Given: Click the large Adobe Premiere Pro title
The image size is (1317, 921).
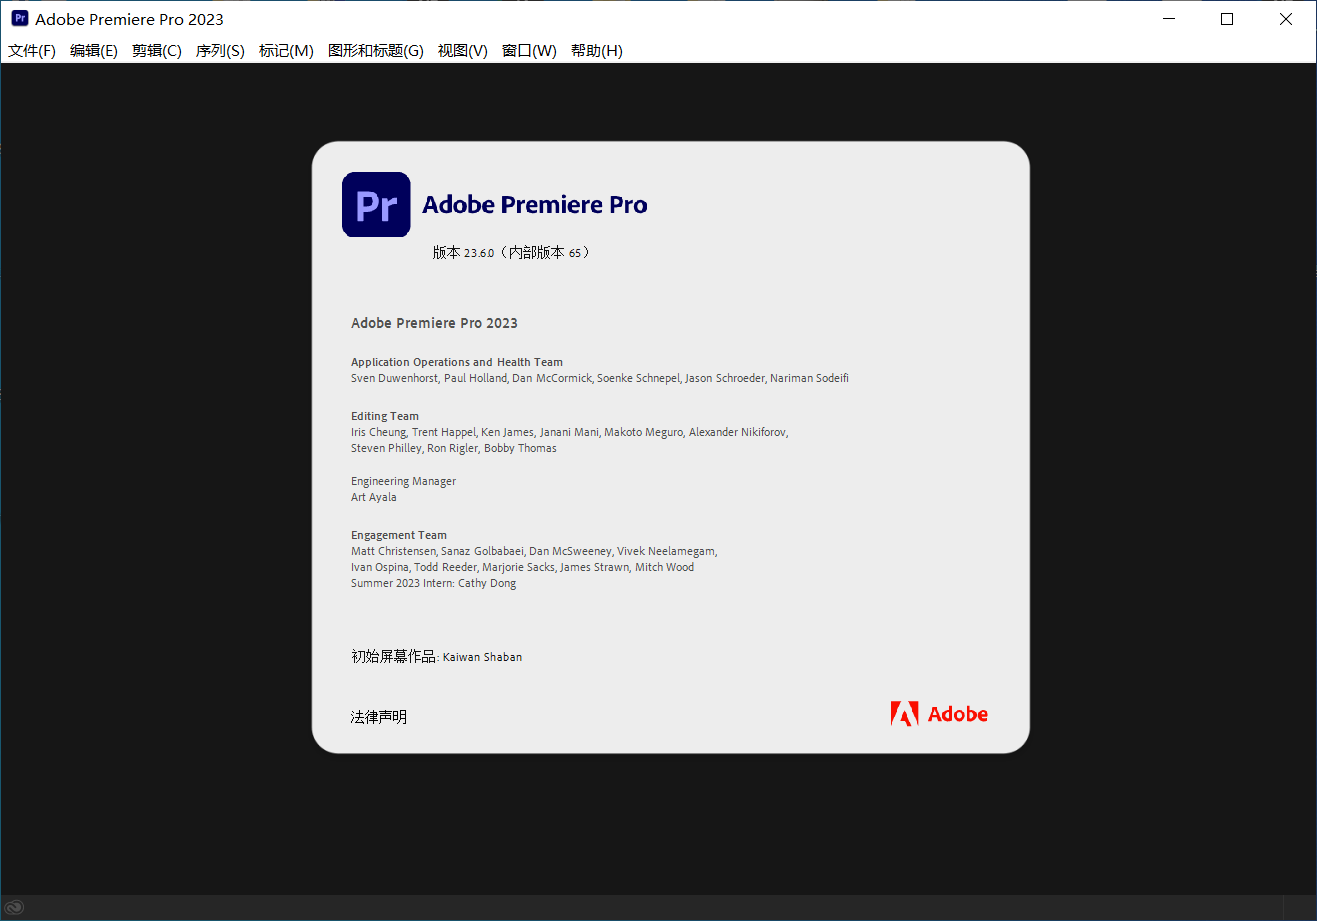Looking at the screenshot, I should click(535, 205).
